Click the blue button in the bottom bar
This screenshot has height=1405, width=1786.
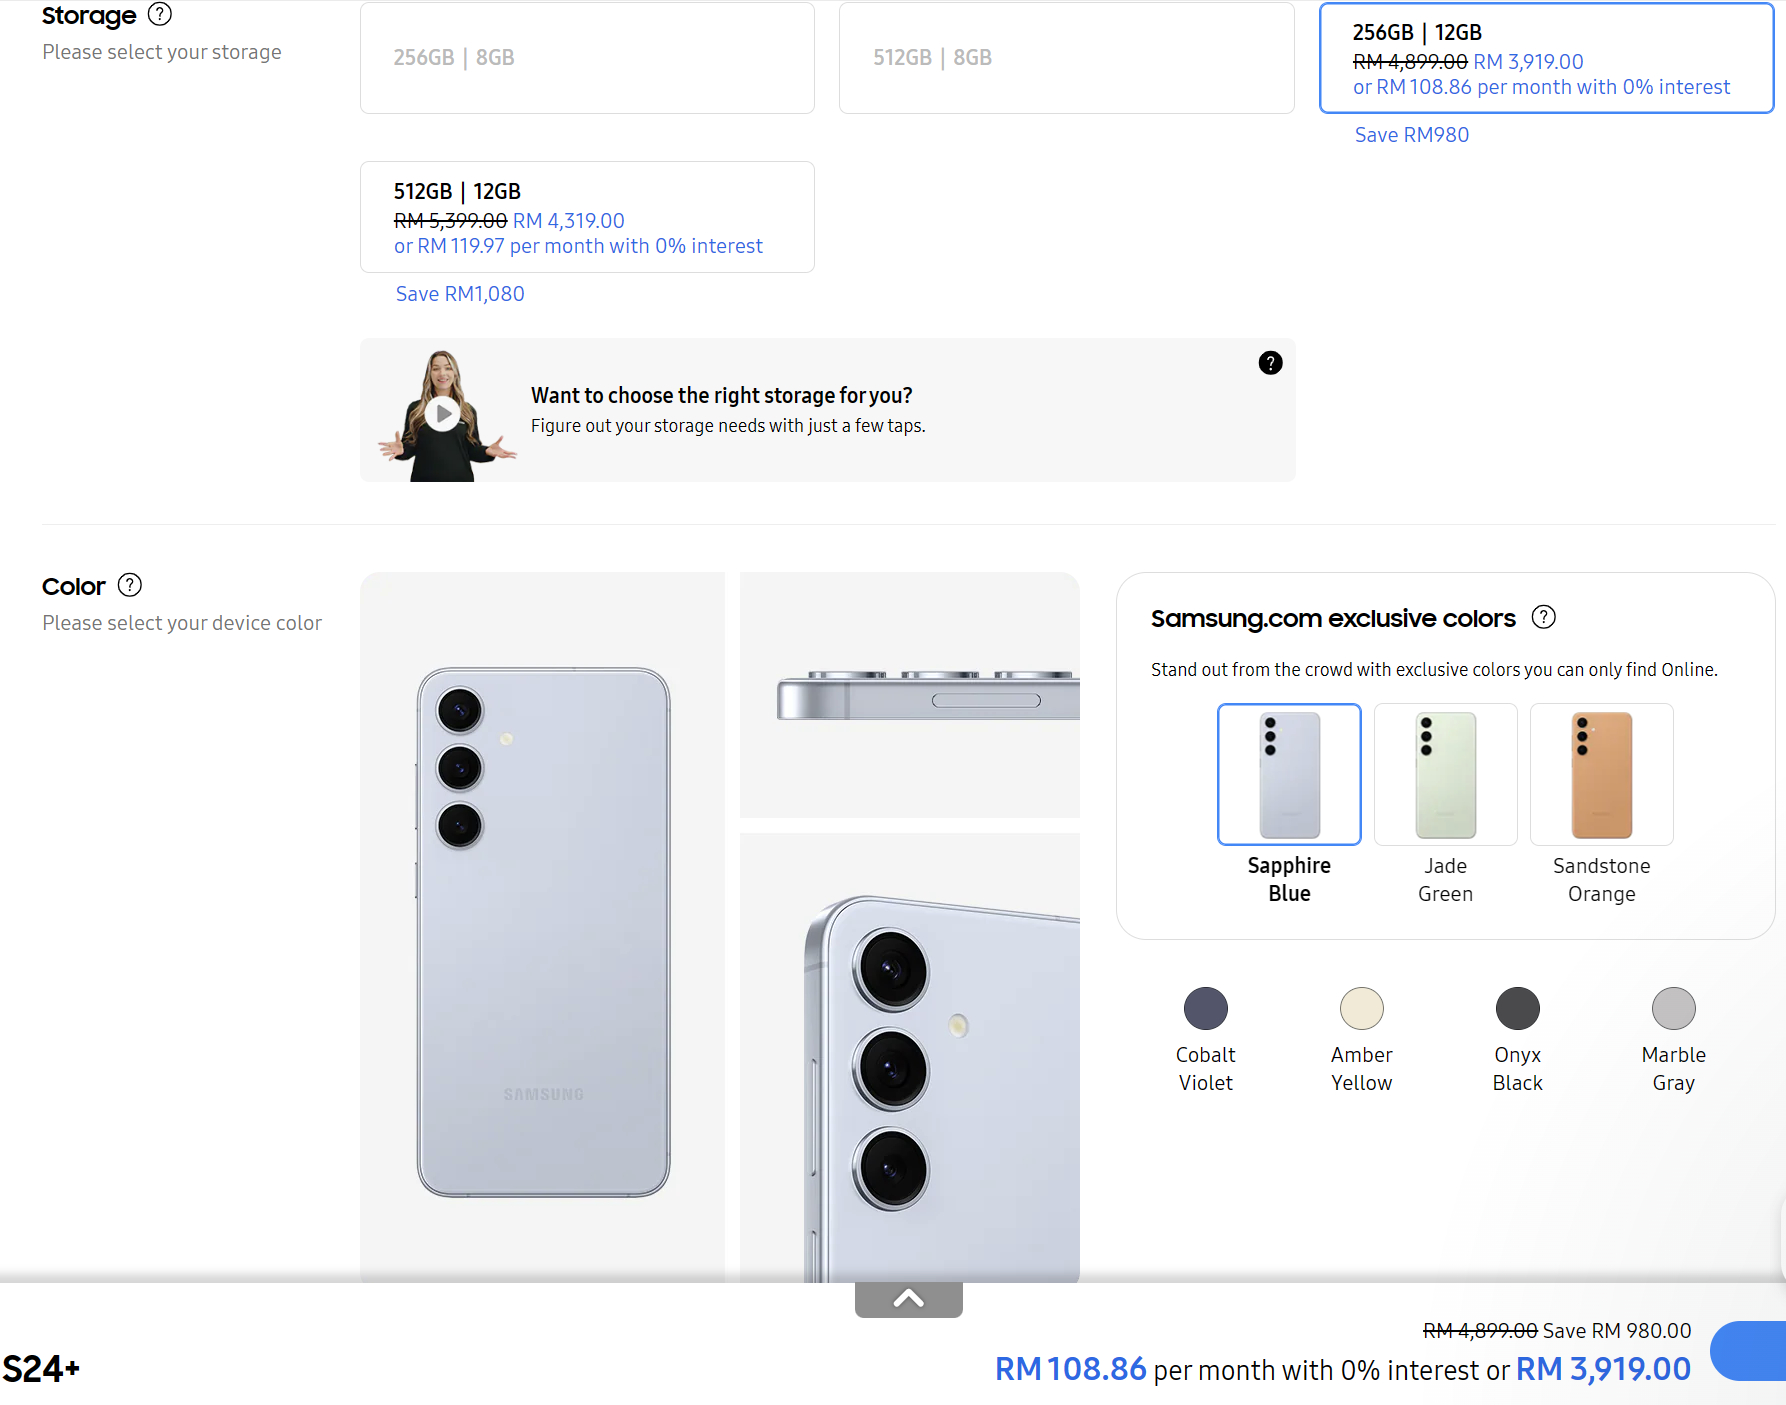pos(1748,1351)
